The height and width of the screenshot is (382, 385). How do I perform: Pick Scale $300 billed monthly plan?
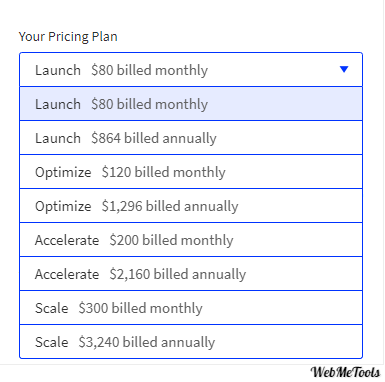191,308
